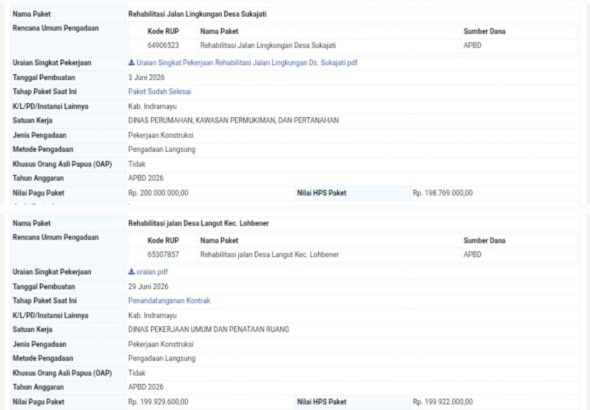Click the Paket Sudah Selesai status link

pos(160,91)
